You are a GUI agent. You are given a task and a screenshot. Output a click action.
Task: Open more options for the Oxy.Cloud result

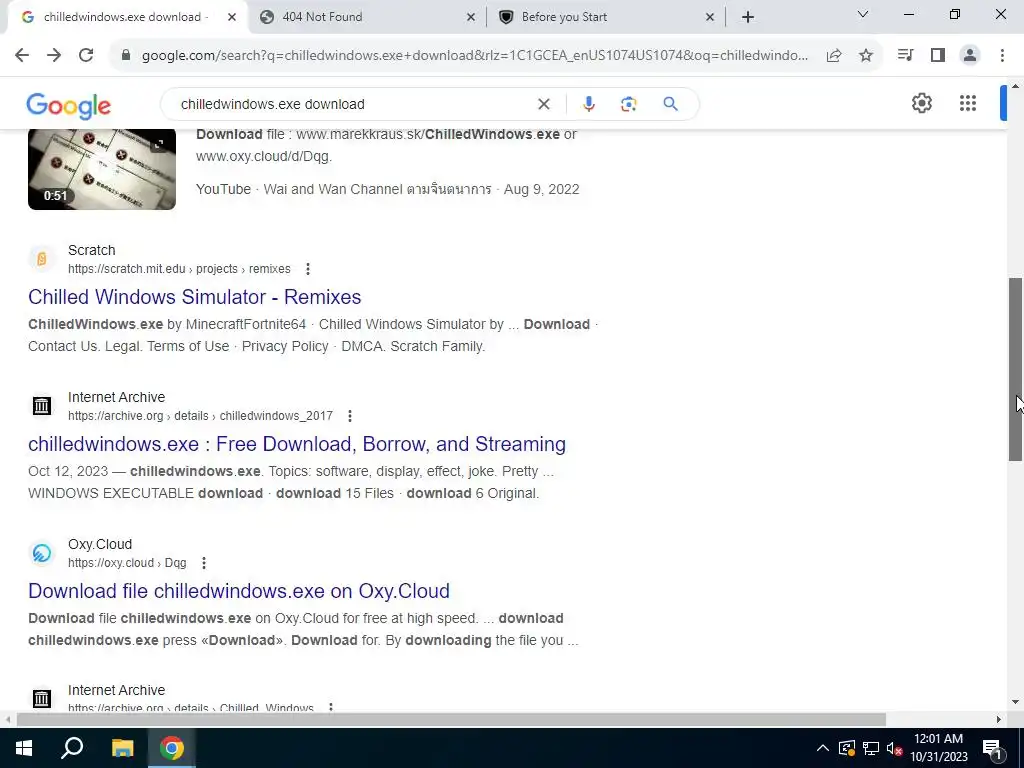[x=204, y=563]
